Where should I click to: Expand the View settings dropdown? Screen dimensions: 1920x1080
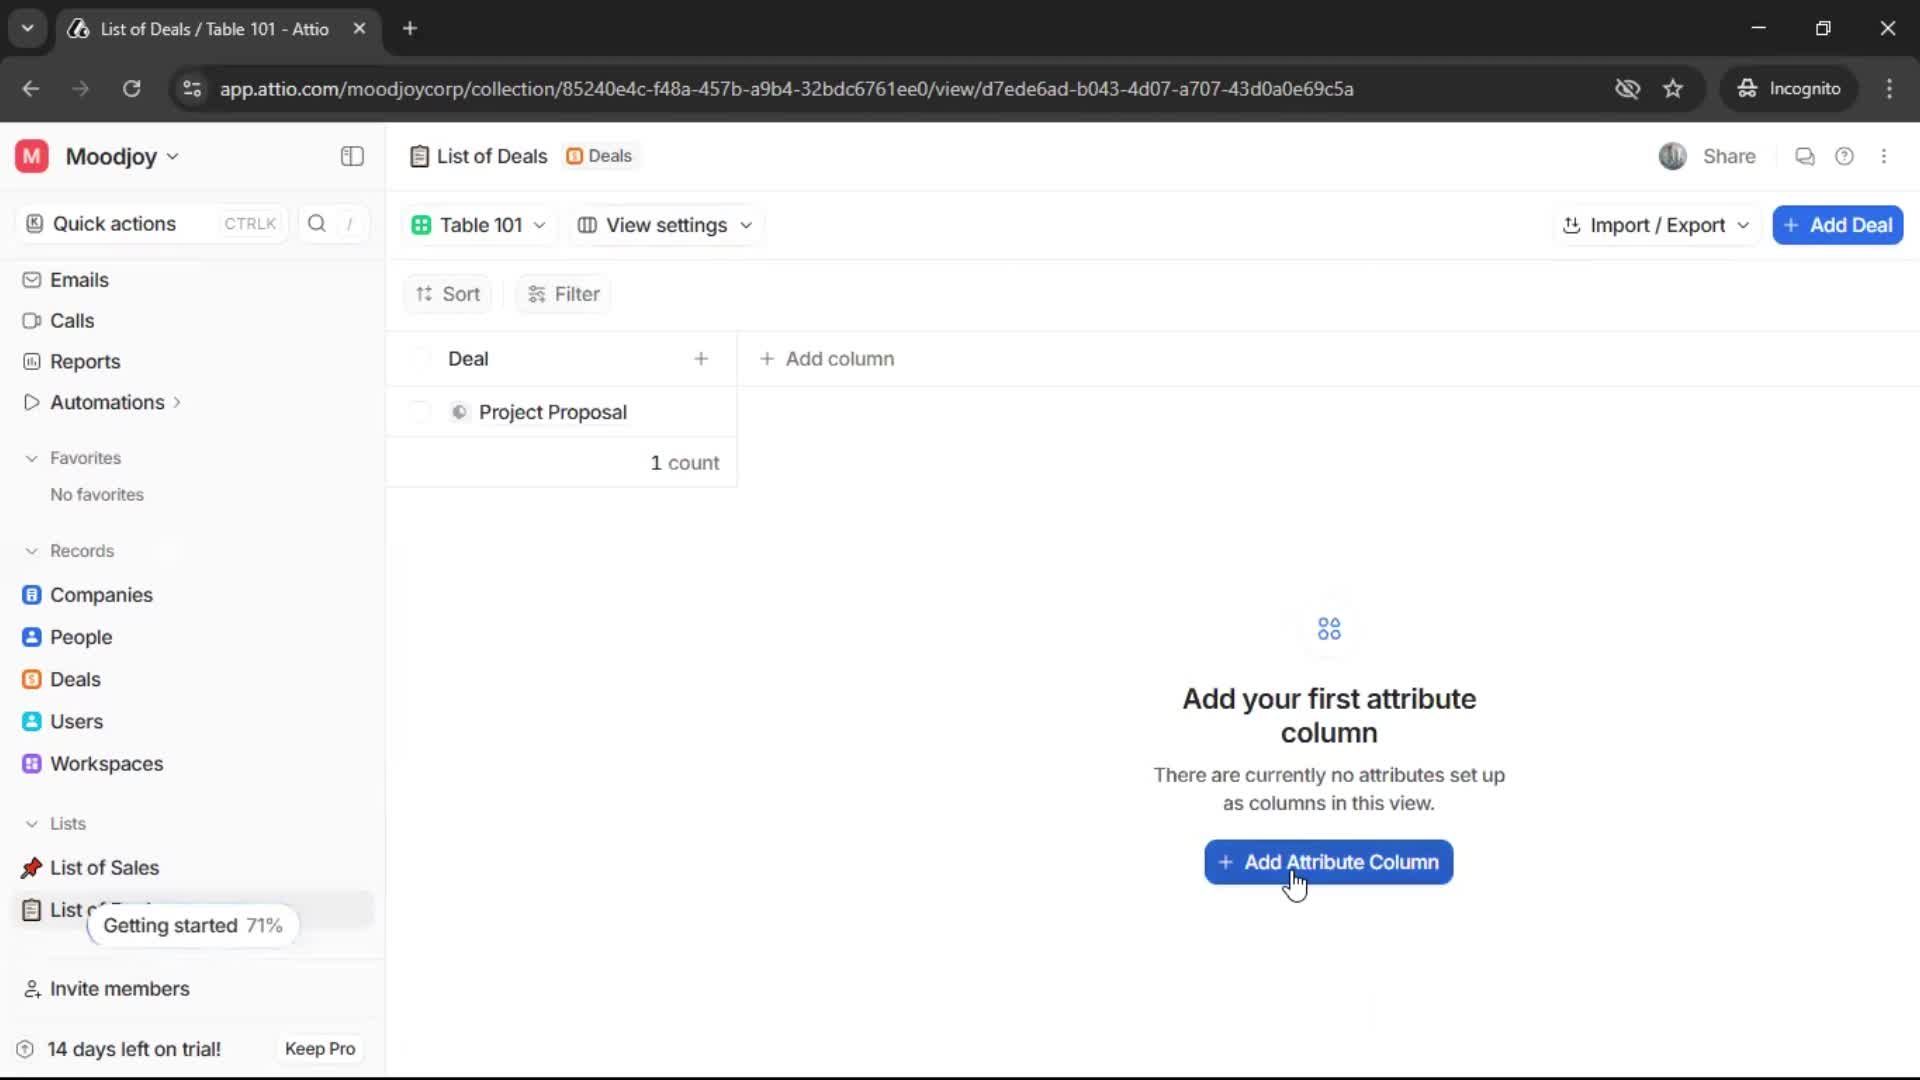click(x=665, y=225)
